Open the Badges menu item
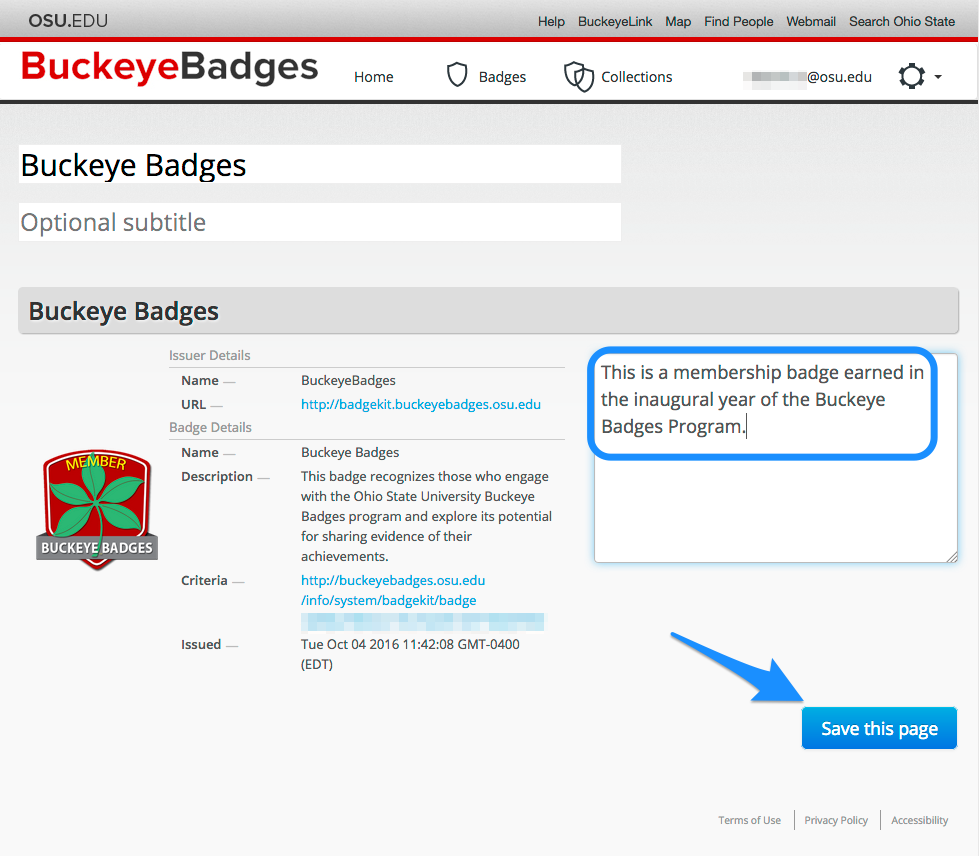Viewport: 979px width, 856px height. 502,77
